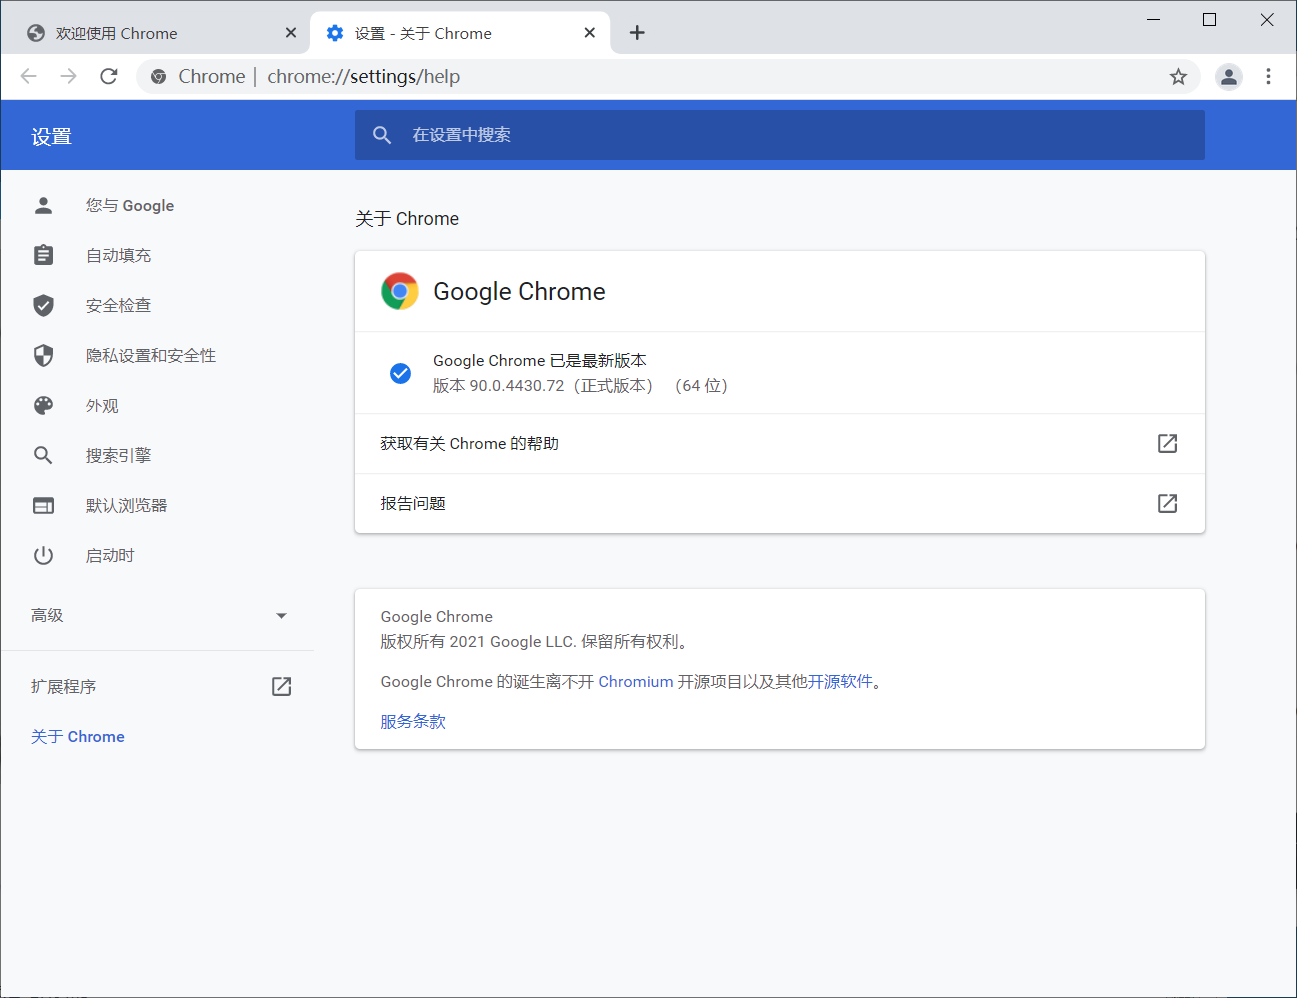Click the external link icon beside 扩展程序
This screenshot has width=1297, height=998.
point(281,686)
